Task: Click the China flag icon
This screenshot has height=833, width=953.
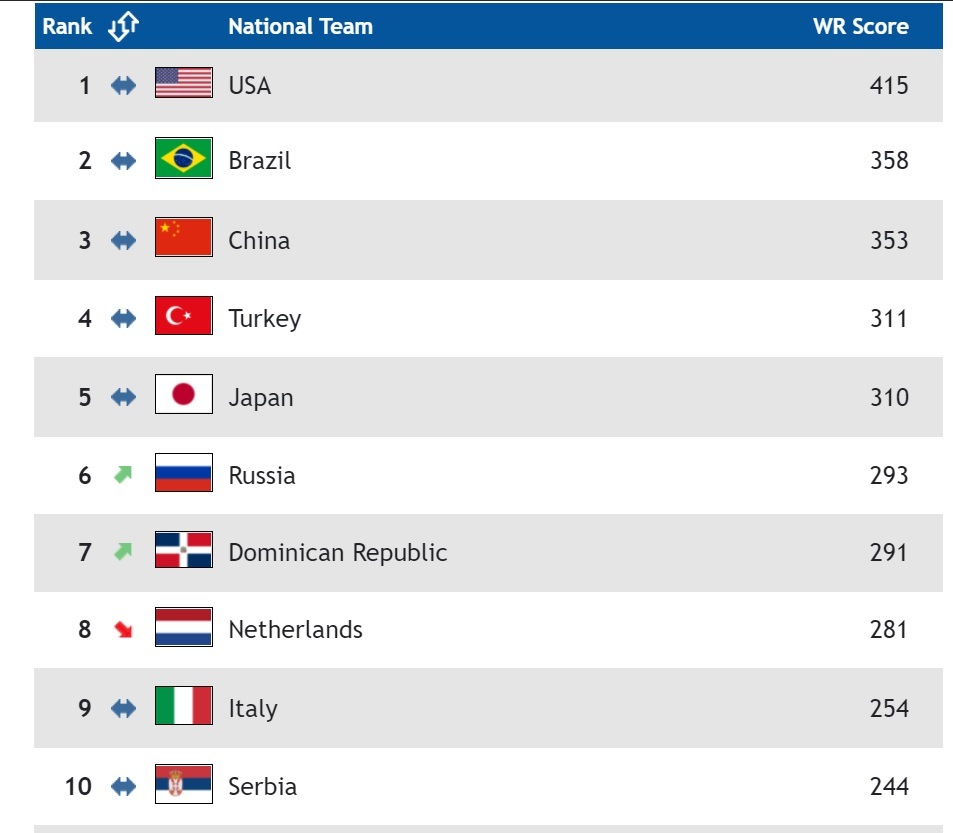Action: tap(183, 238)
